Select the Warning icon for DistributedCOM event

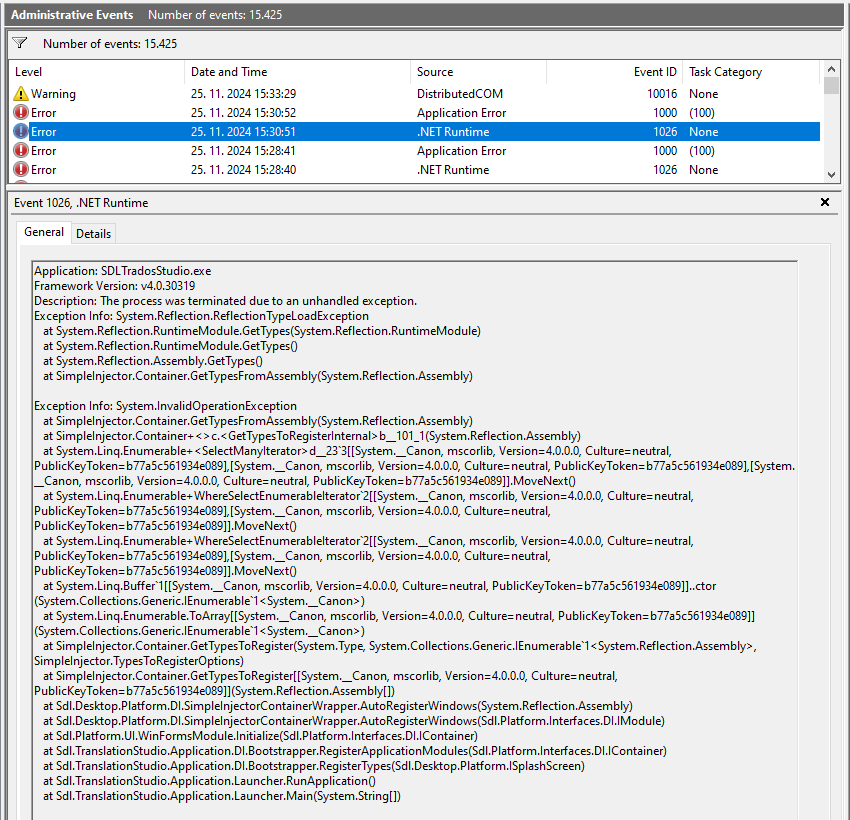point(21,94)
